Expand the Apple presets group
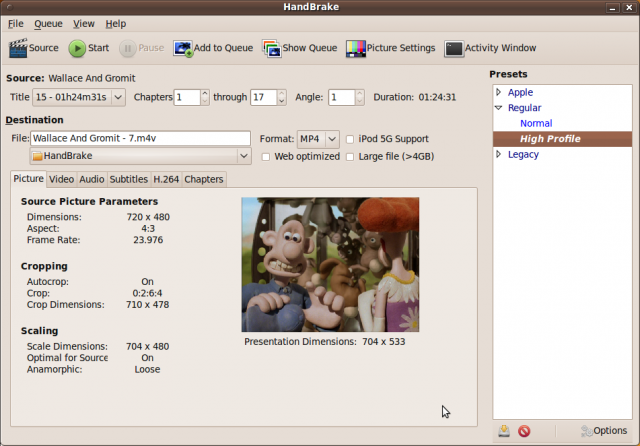The width and height of the screenshot is (640, 446). [x=499, y=93]
